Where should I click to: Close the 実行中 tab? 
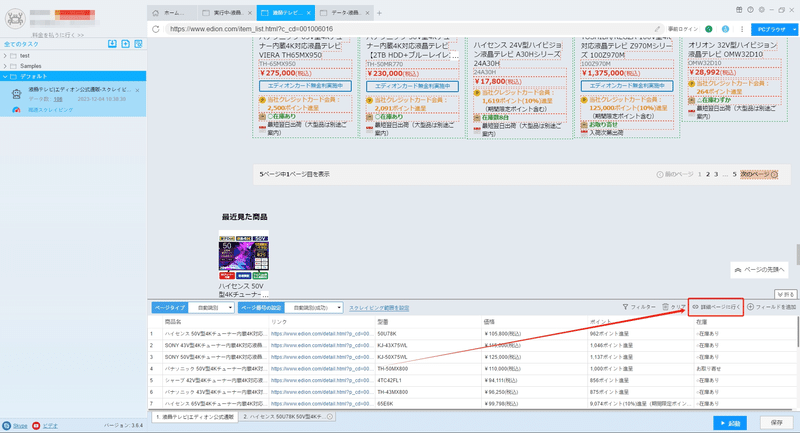[x=249, y=13]
